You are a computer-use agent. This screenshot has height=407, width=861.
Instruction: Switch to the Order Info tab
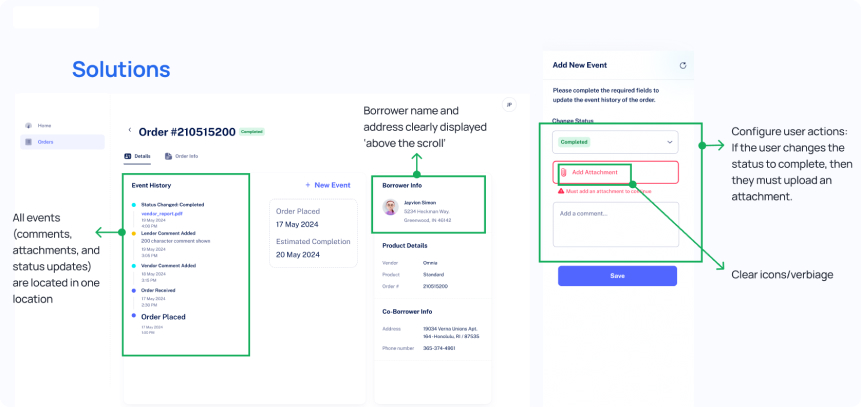click(182, 157)
